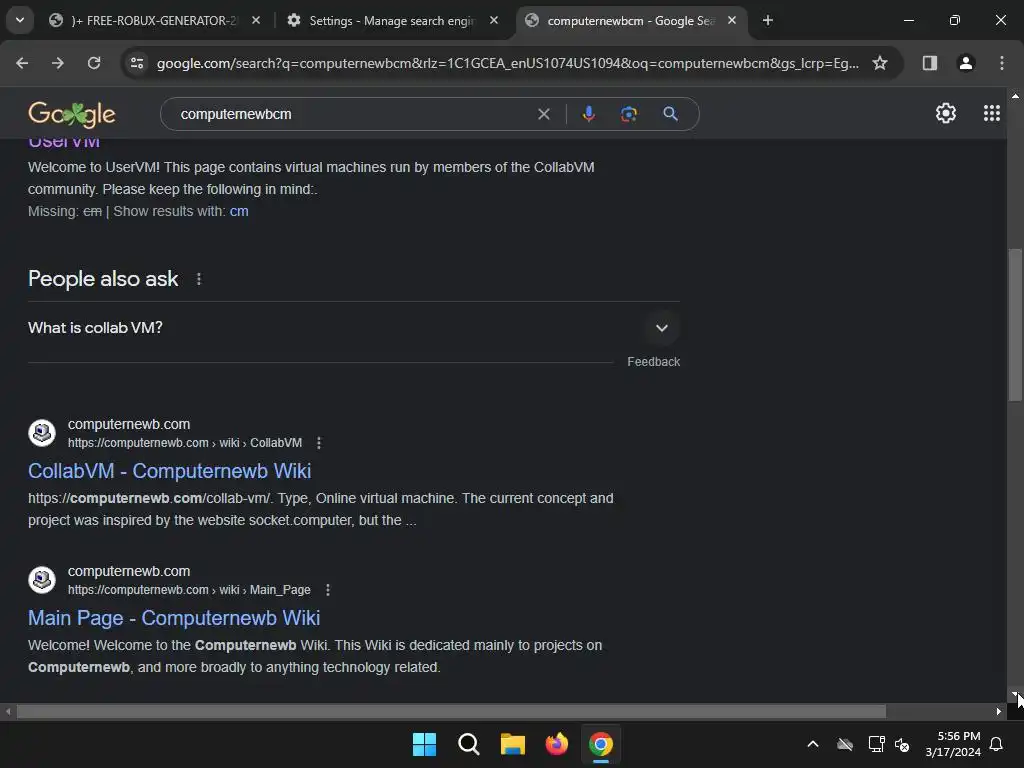The width and height of the screenshot is (1024, 768).
Task: Open Chrome three-dot menu
Action: (x=1002, y=63)
